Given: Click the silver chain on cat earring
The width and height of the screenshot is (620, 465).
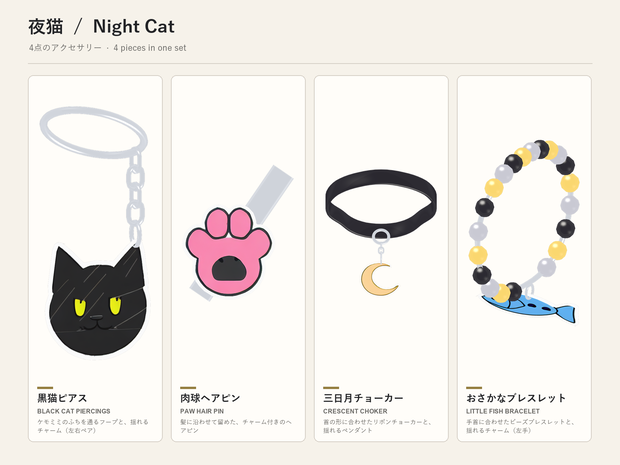Looking at the screenshot, I should point(136,196).
